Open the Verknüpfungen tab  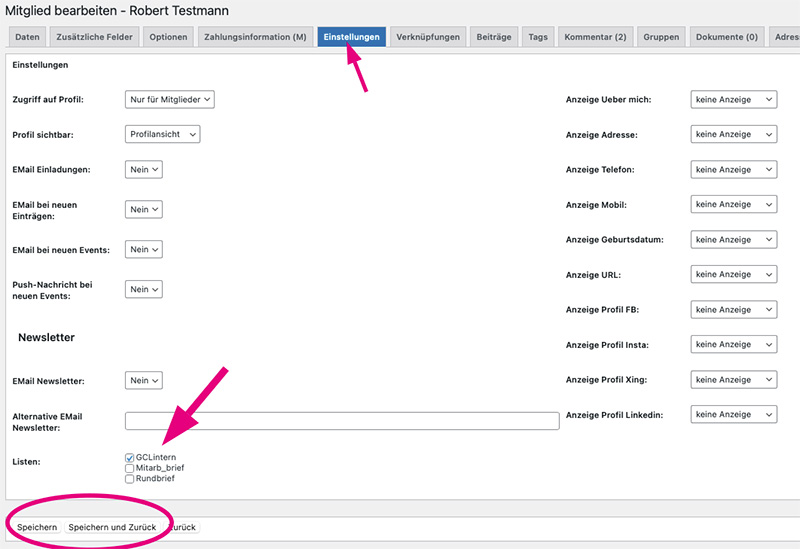(x=428, y=37)
